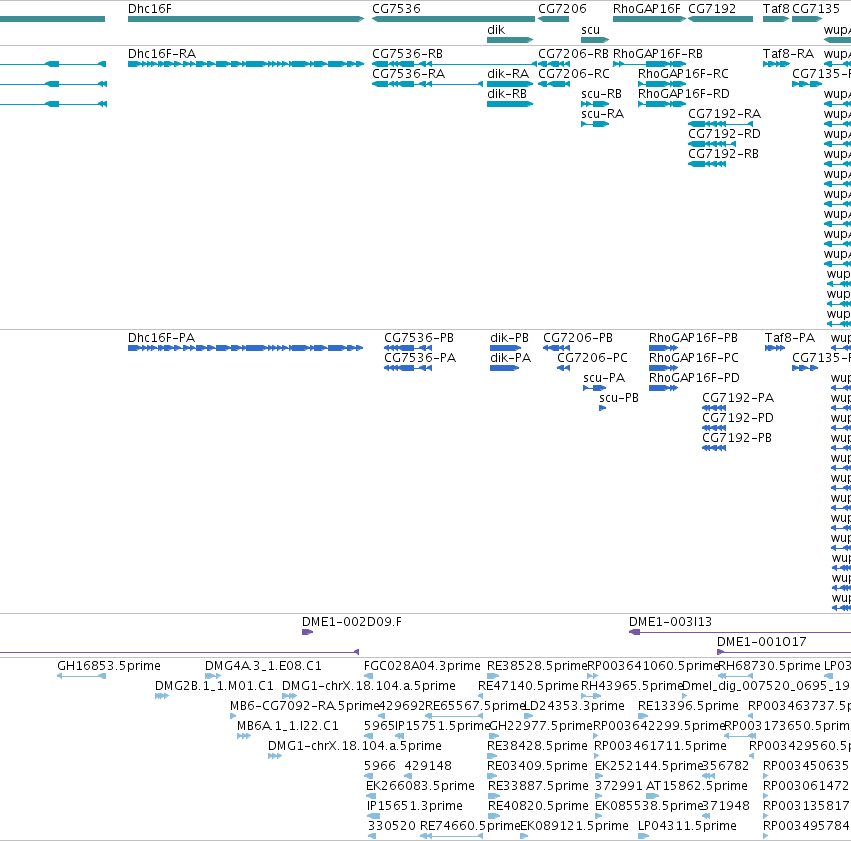Open the CG7192-RA transcript label

pyautogui.click(x=725, y=114)
